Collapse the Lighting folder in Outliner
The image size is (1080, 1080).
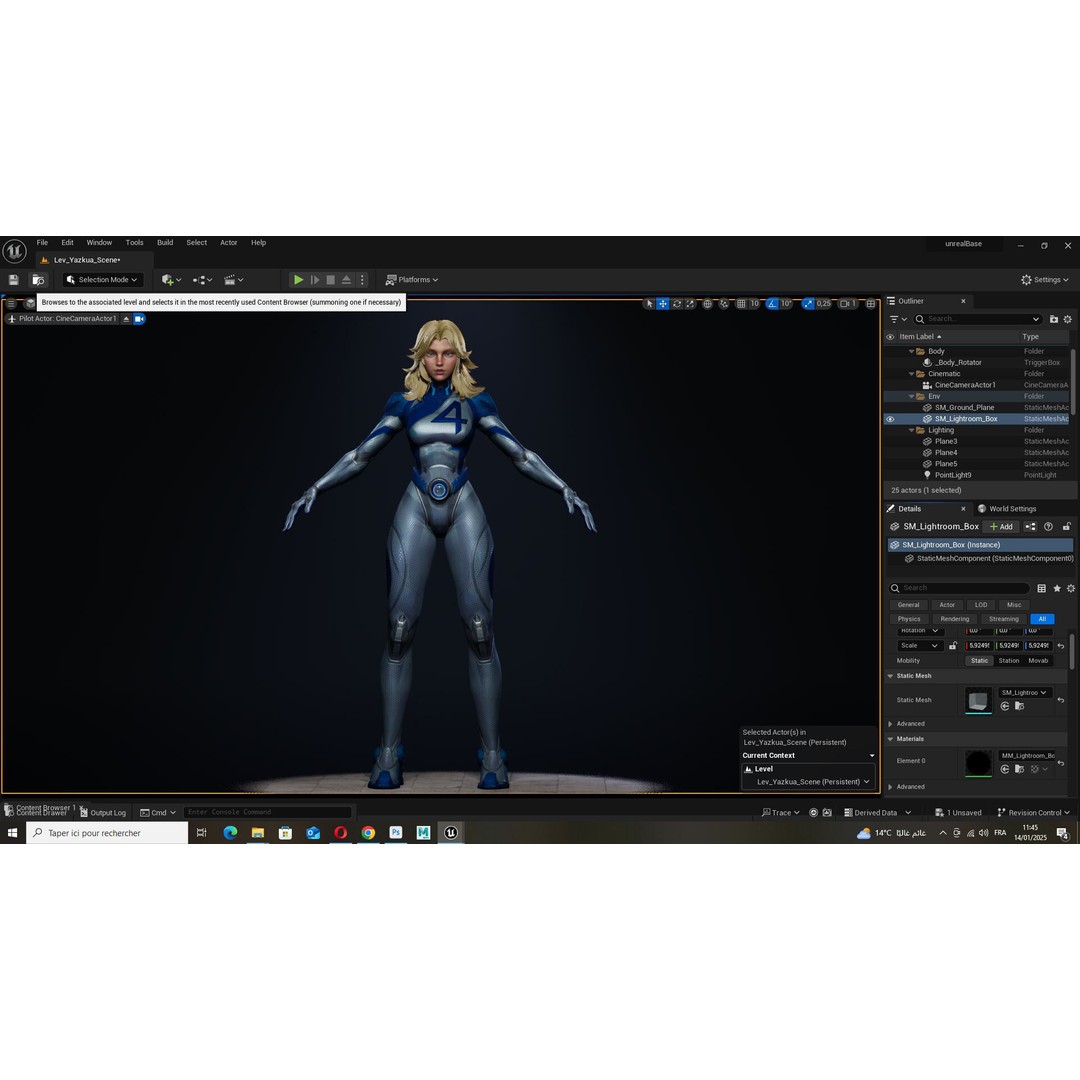[912, 430]
